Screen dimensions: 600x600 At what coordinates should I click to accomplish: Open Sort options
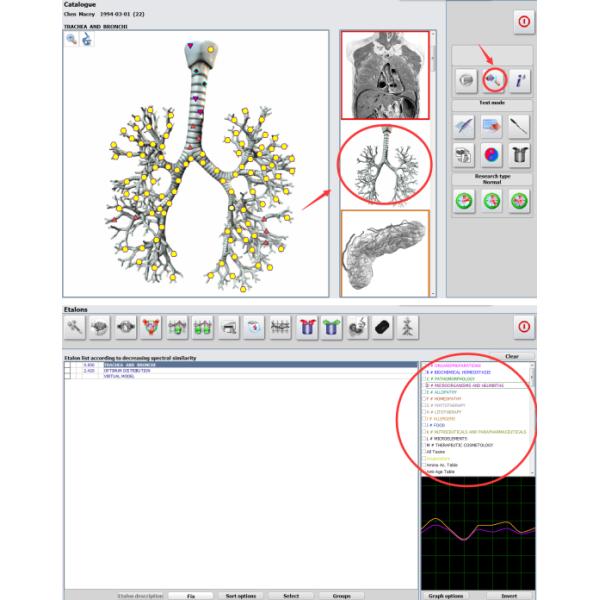(240, 595)
